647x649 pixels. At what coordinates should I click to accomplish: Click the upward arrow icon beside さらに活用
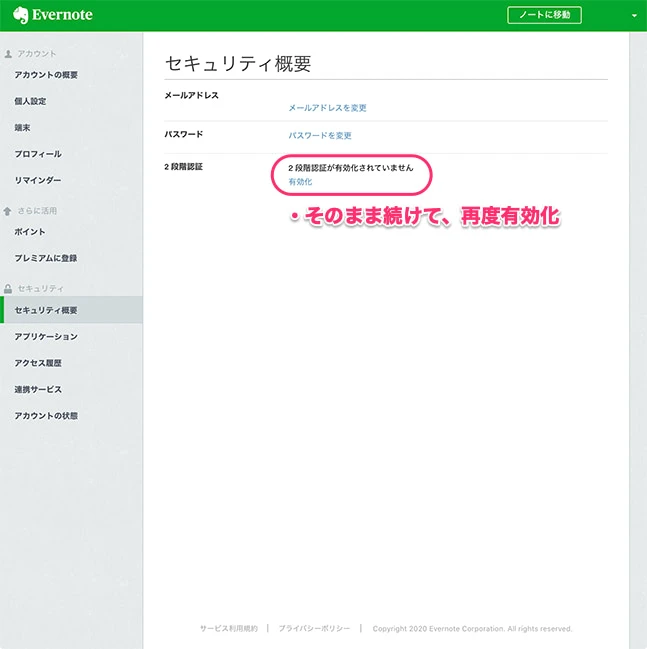pos(8,211)
